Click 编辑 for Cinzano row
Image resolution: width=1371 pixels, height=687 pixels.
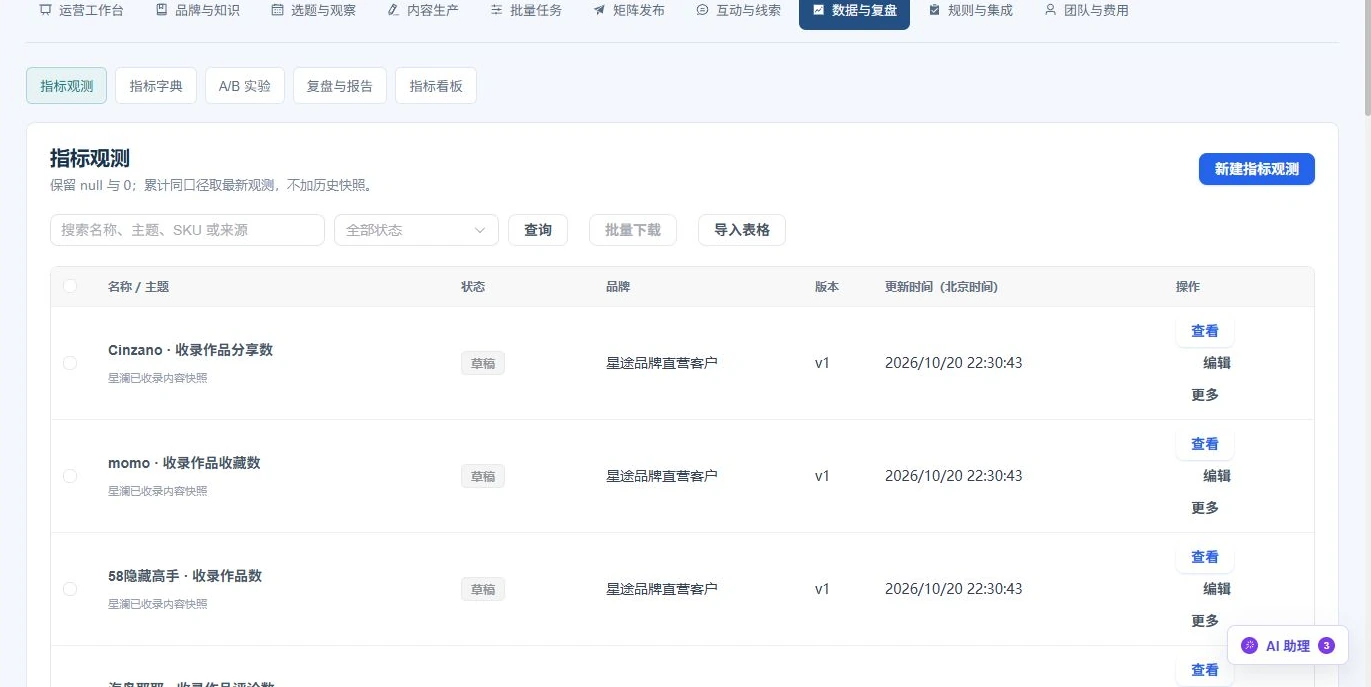[1217, 363]
